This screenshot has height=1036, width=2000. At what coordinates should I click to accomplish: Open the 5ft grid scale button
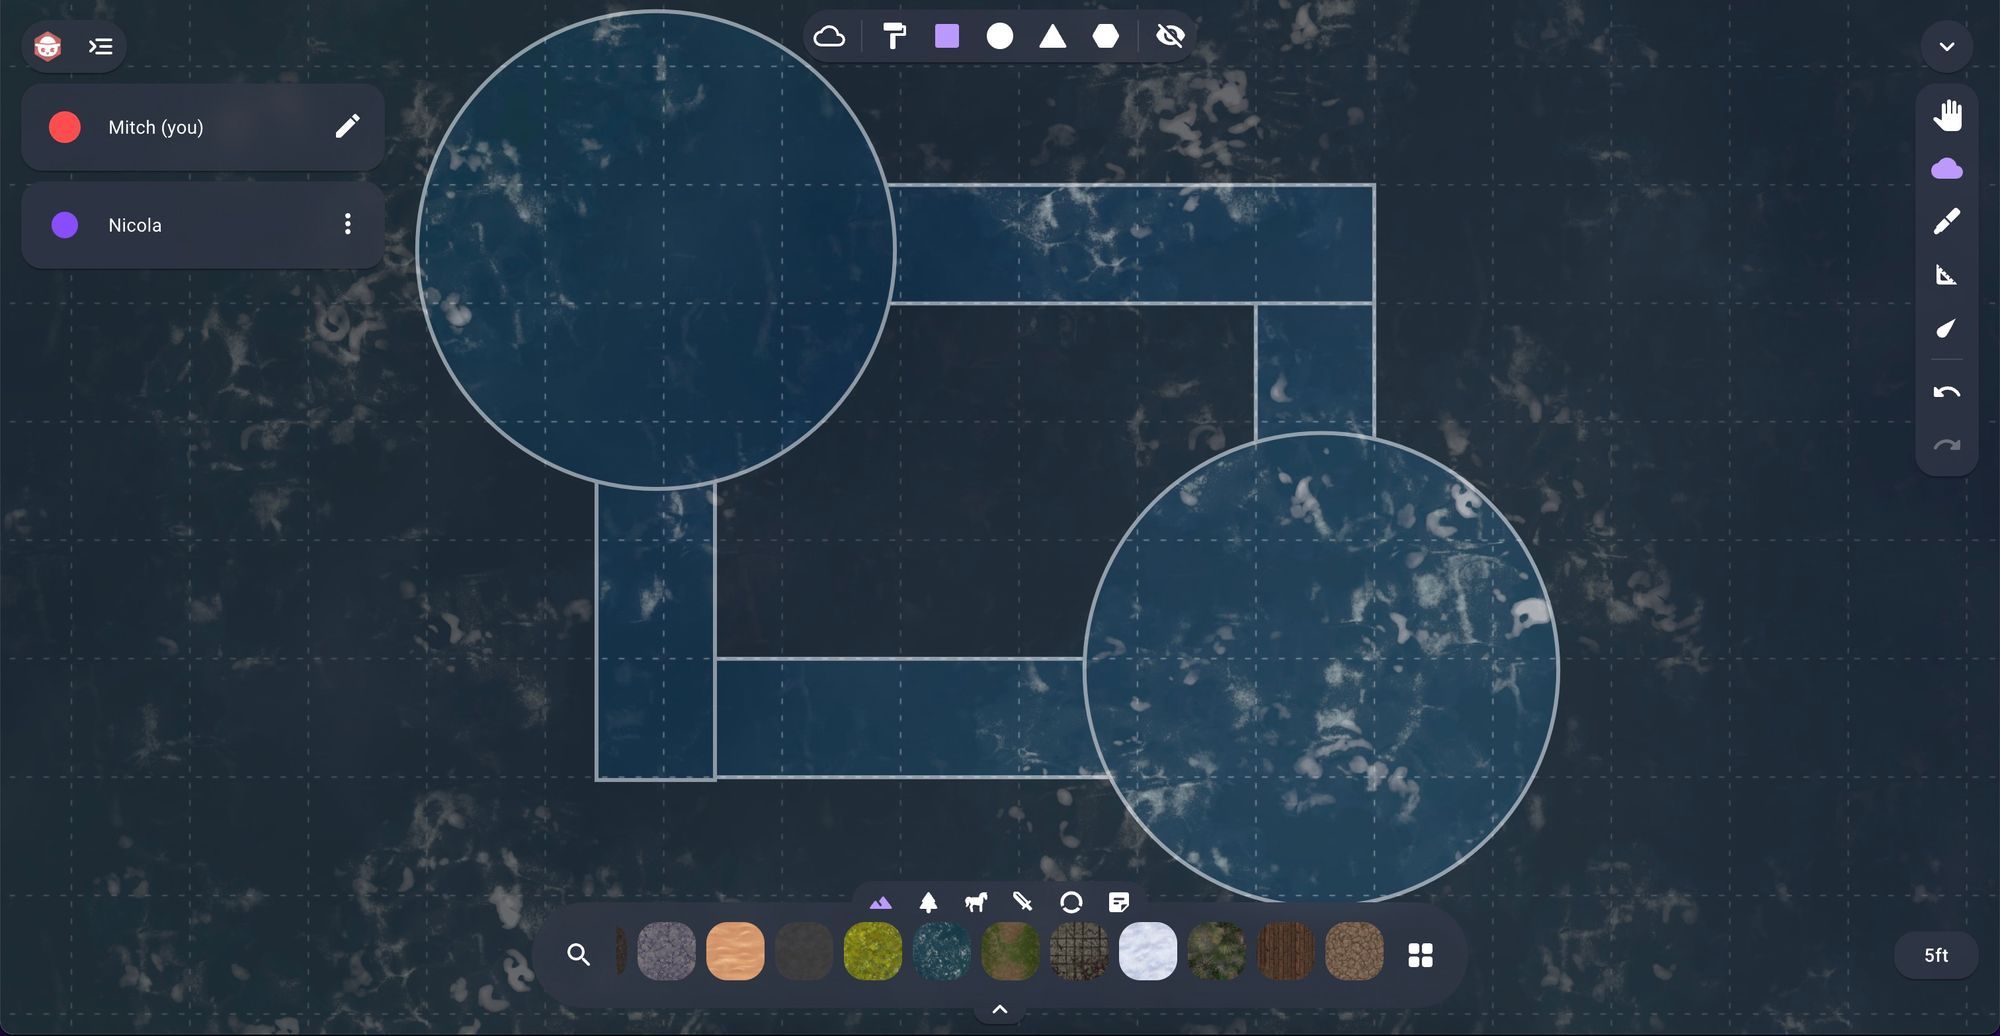[1936, 955]
